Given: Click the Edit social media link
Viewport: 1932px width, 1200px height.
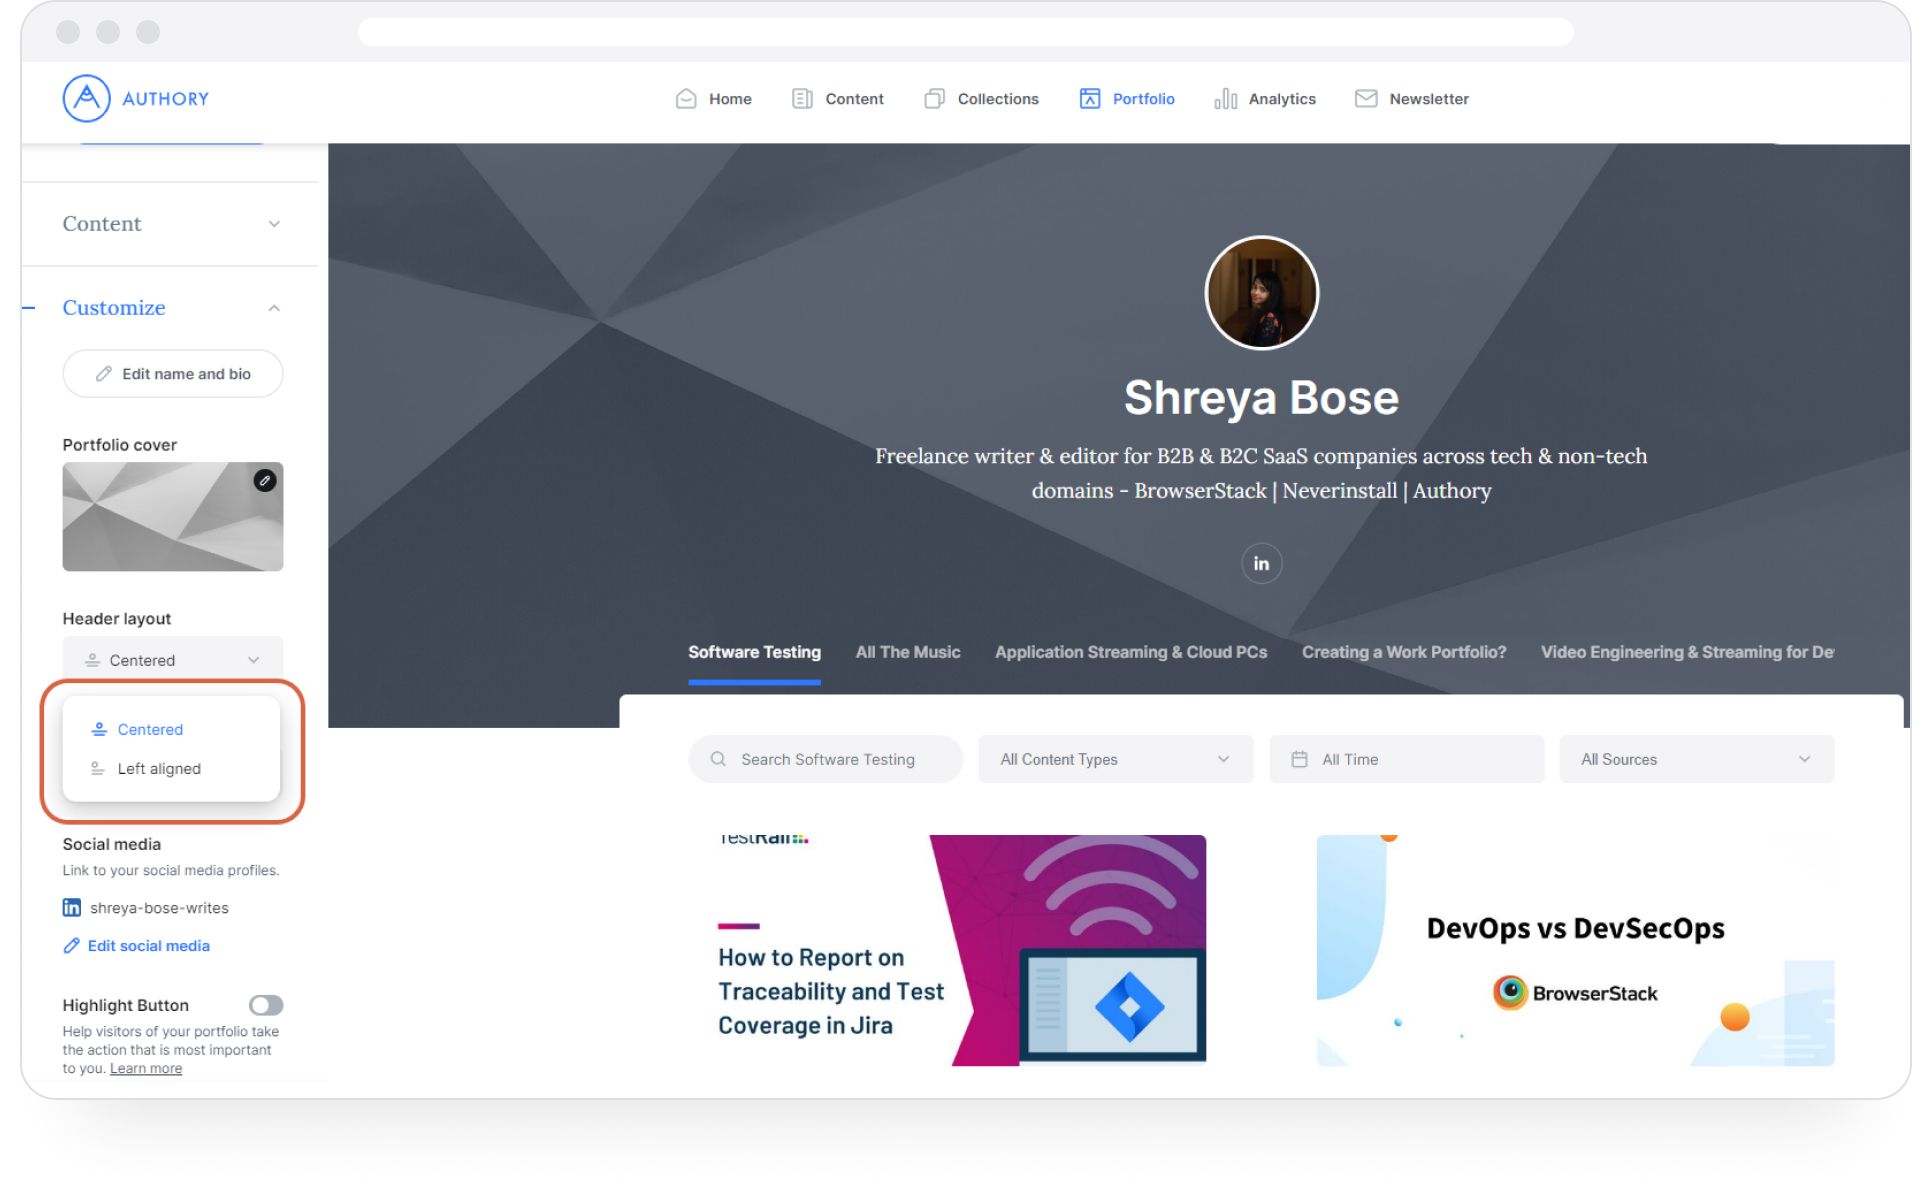Looking at the screenshot, I should click(148, 946).
